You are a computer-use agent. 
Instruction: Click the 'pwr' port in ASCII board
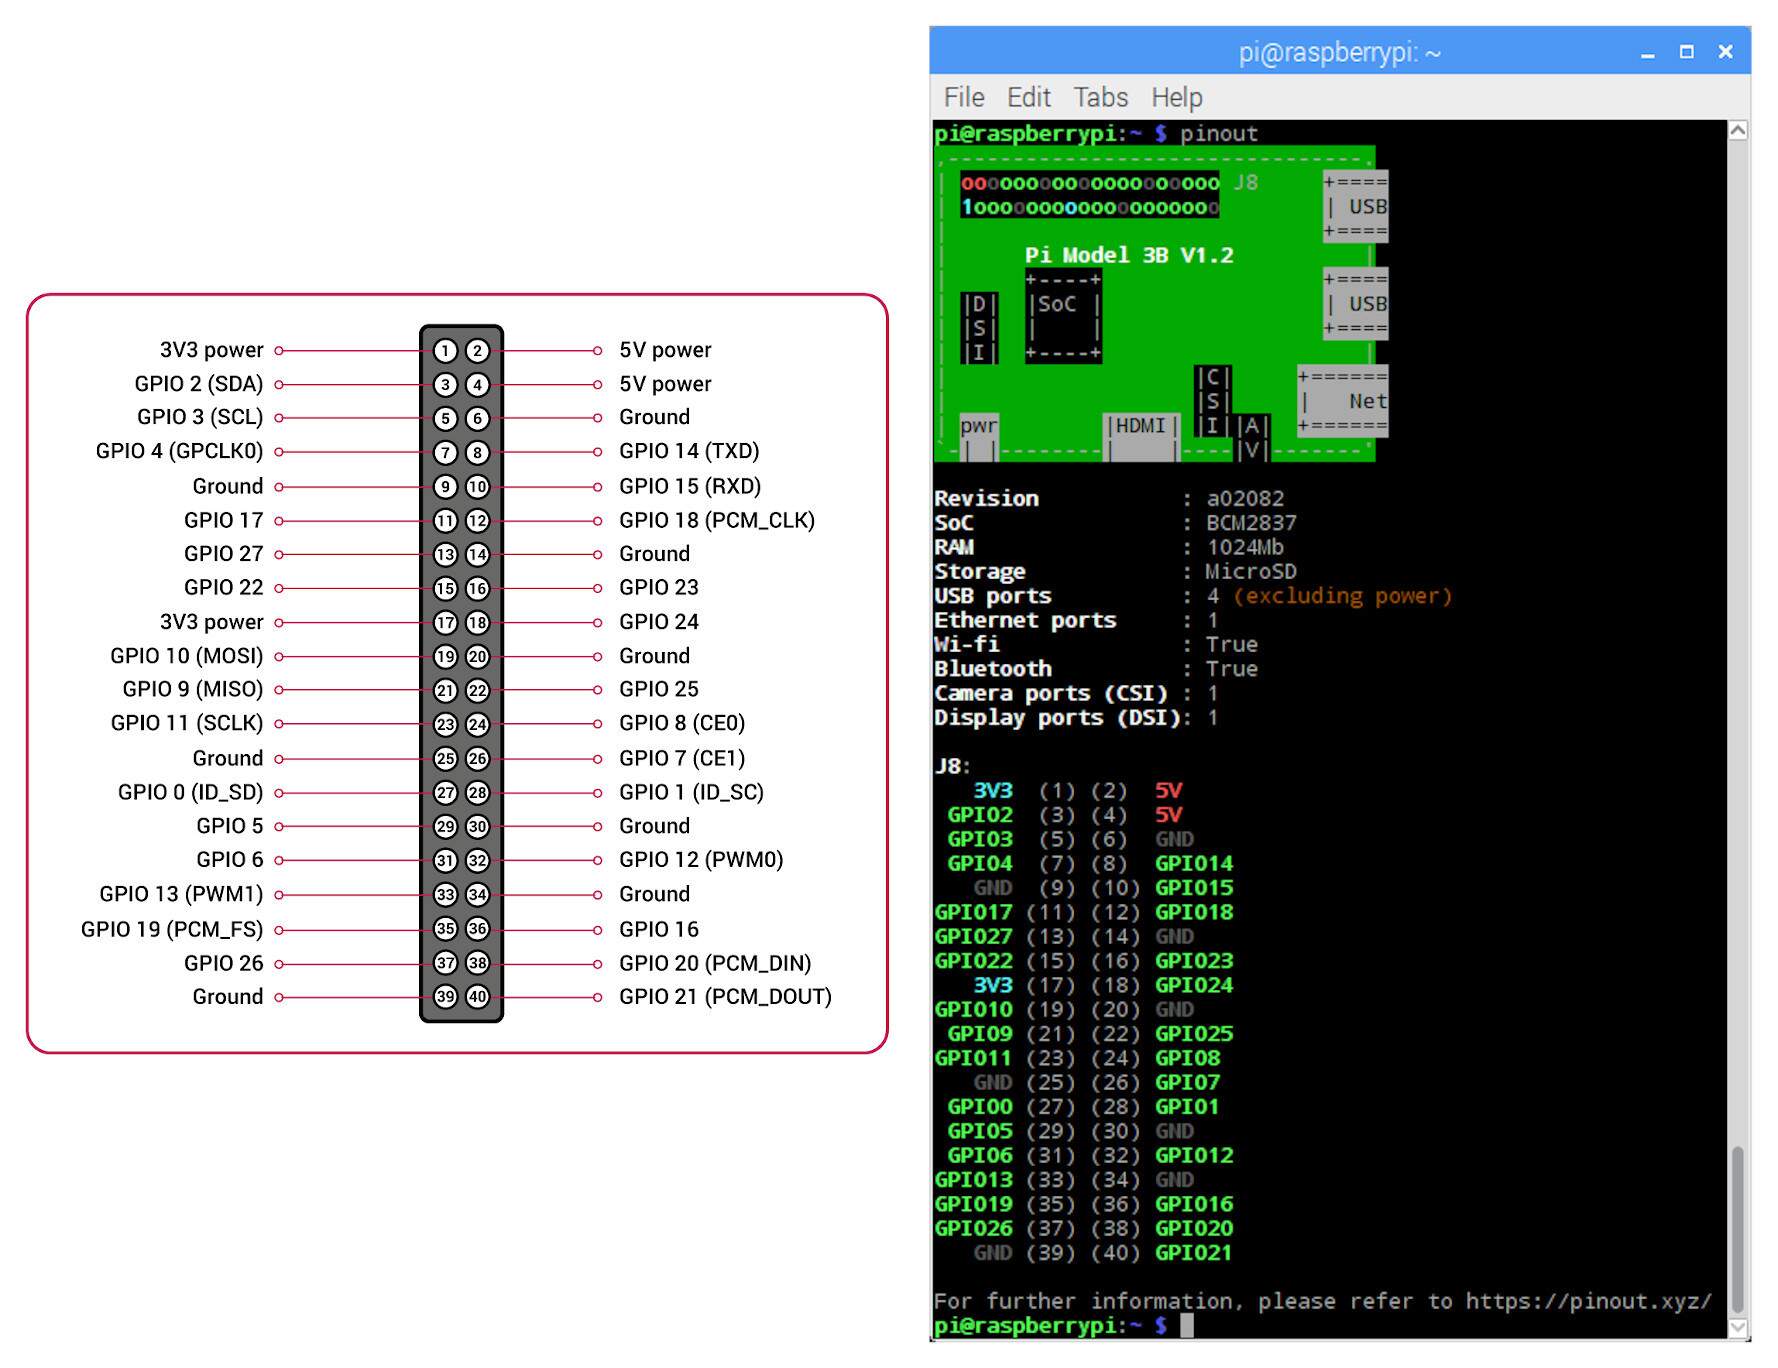click(979, 437)
